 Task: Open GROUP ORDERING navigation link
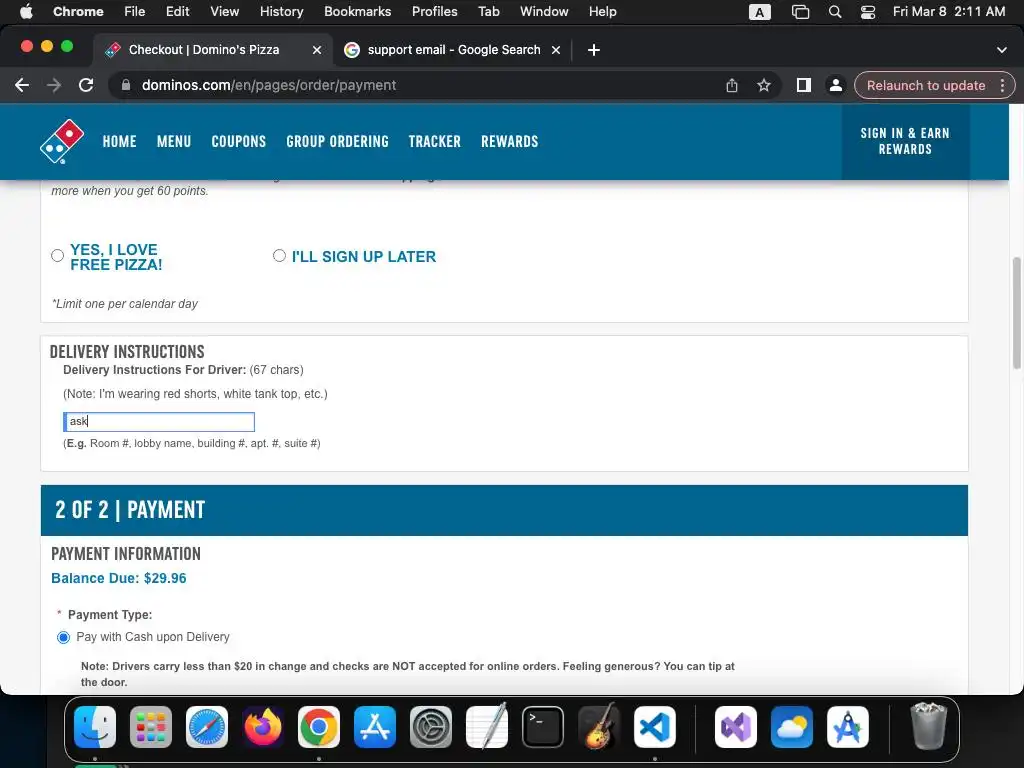[337, 142]
